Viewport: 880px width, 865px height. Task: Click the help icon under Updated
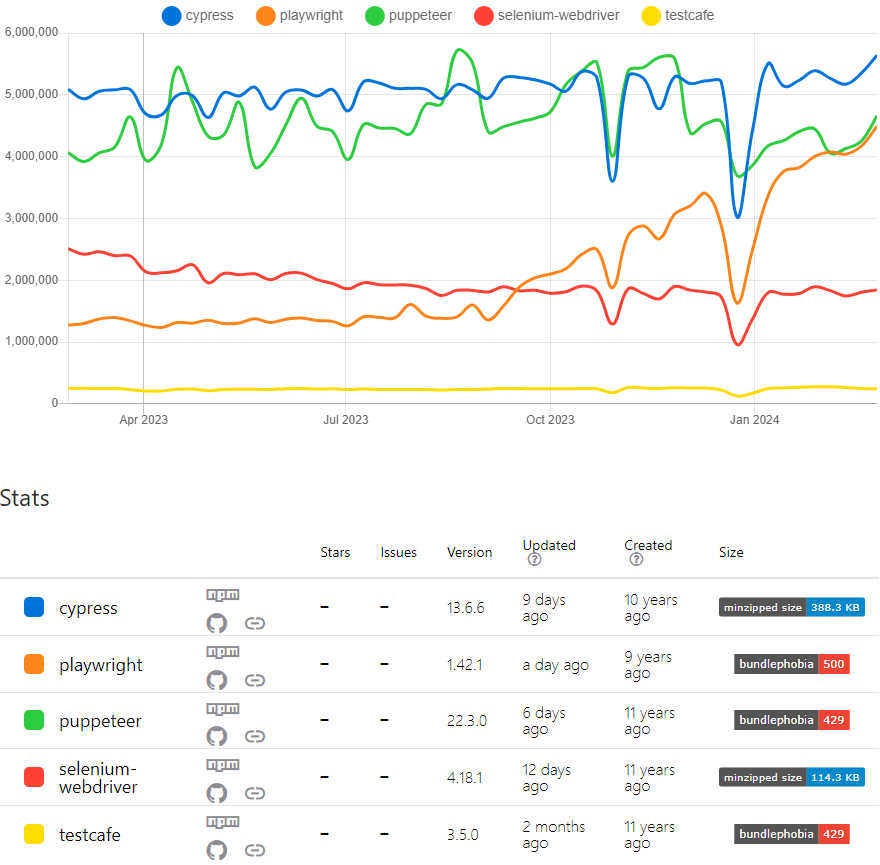pos(534,559)
